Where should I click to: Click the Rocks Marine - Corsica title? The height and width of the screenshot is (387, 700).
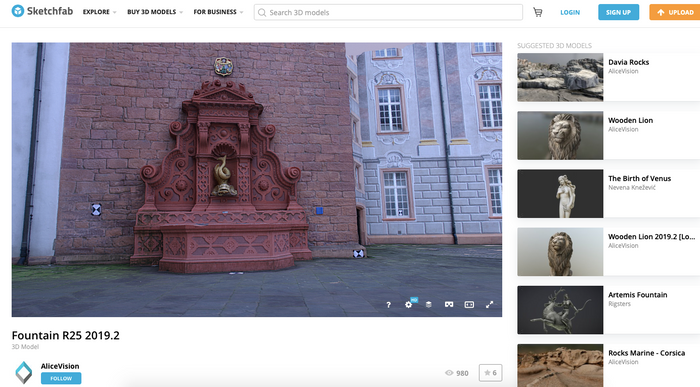(646, 353)
